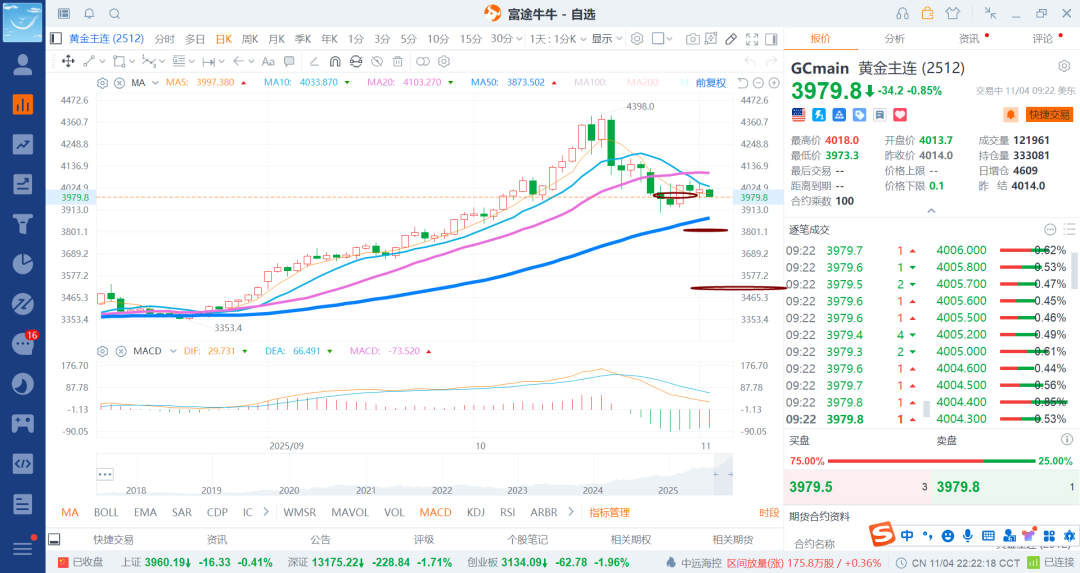Toggle the left watchlist panel
1080x573 pixels.
click(x=56, y=39)
